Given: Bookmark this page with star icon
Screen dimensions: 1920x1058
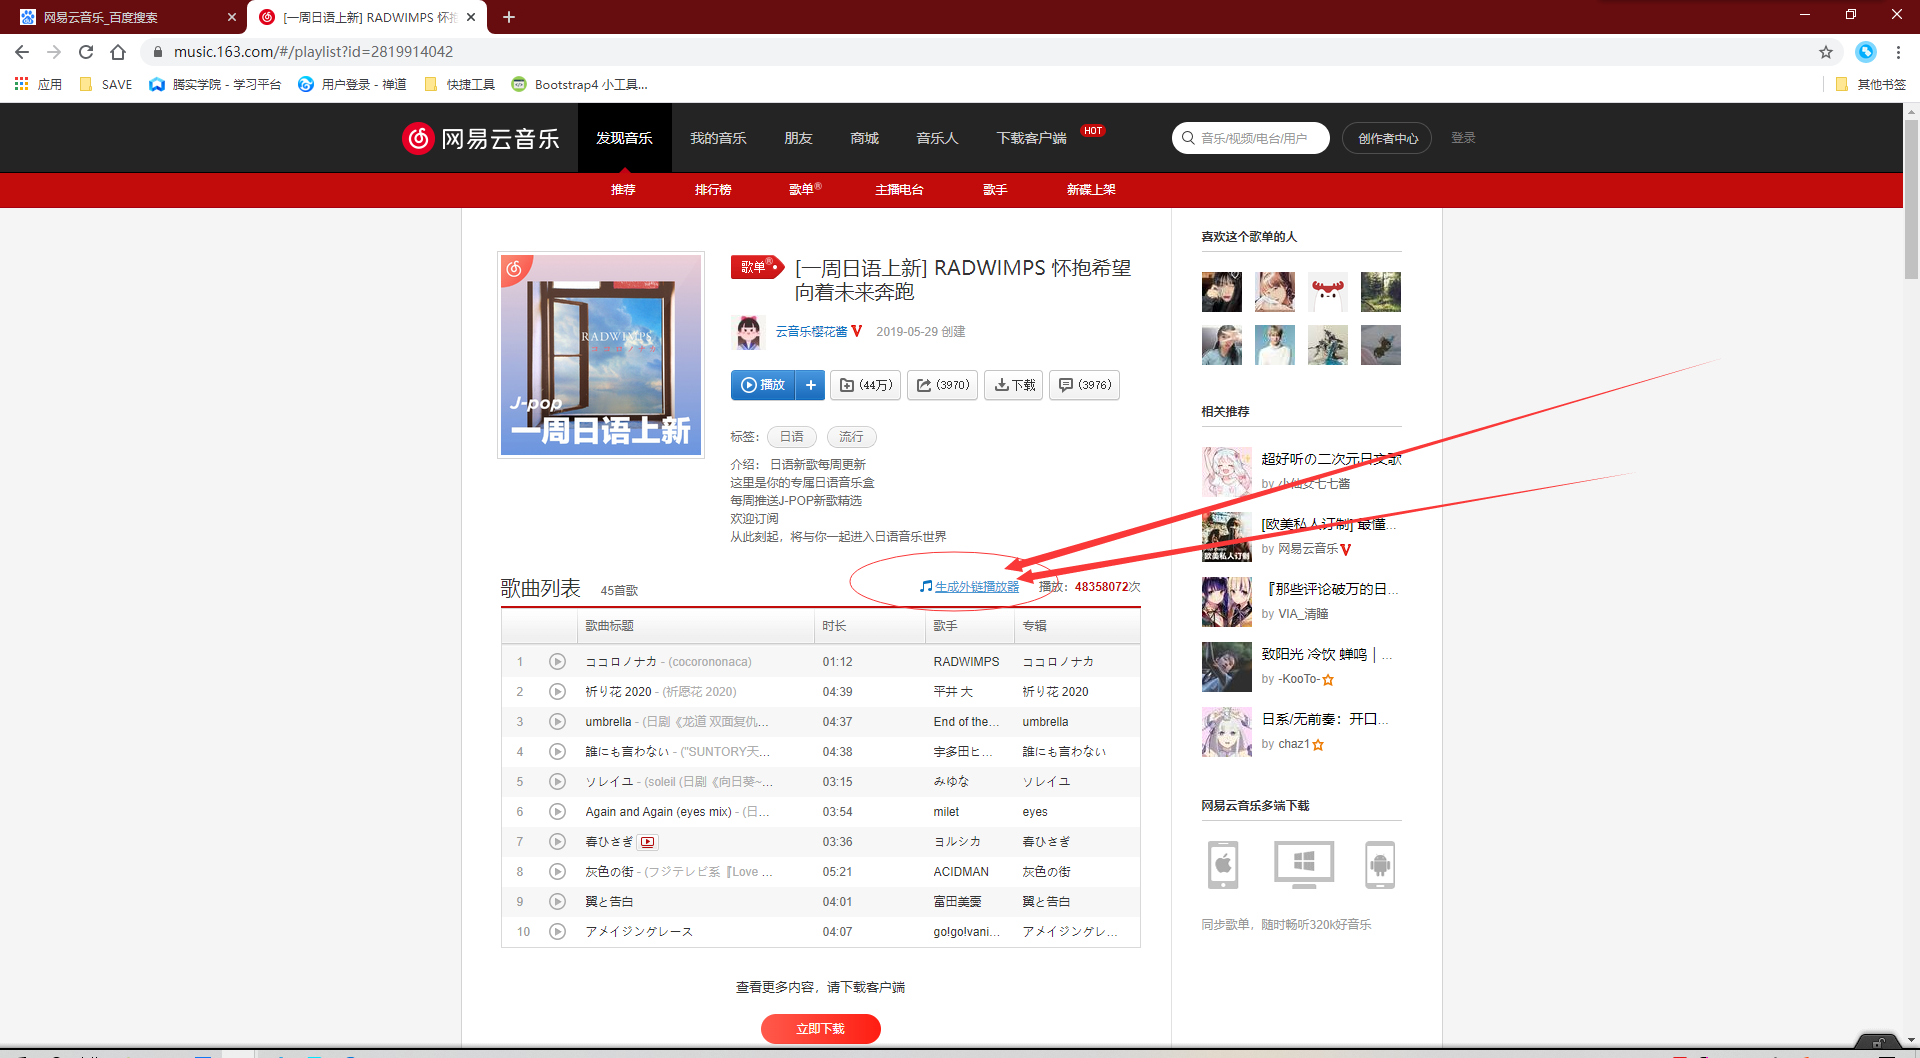Looking at the screenshot, I should [1826, 52].
